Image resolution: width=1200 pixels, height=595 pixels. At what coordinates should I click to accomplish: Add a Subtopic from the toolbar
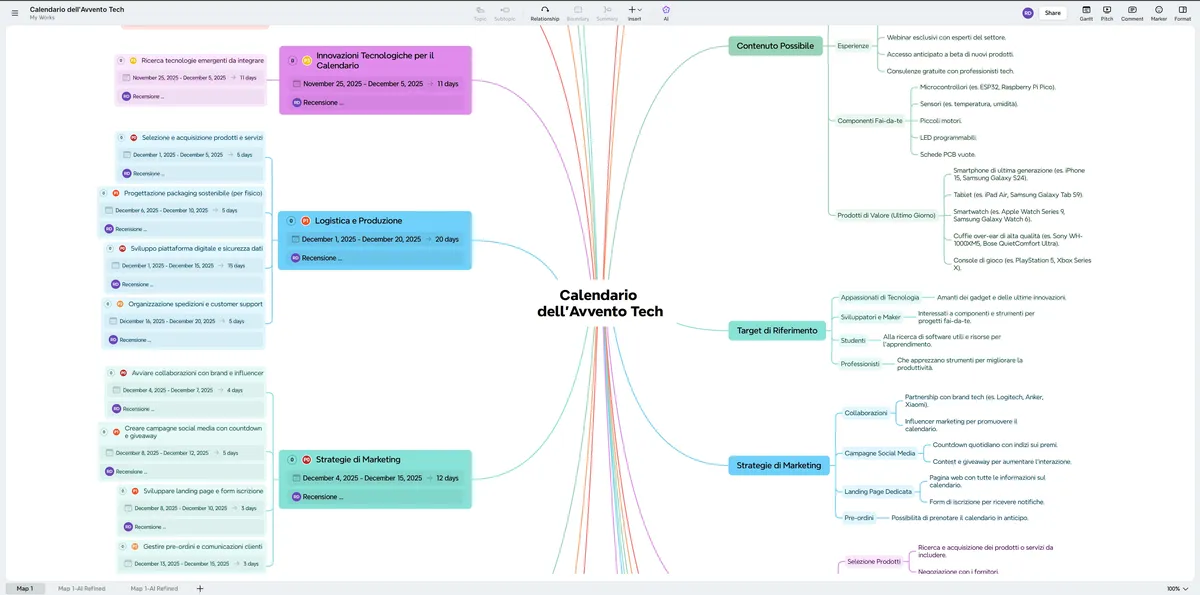point(505,12)
